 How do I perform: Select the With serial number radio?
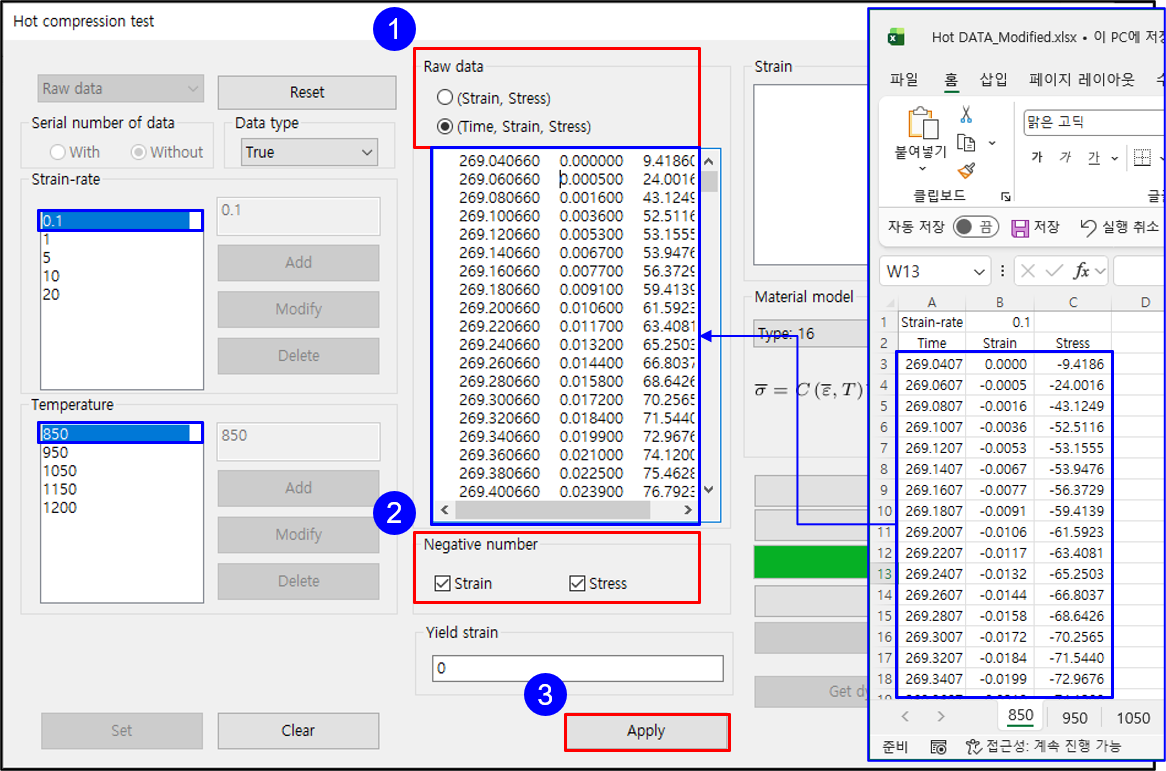point(57,152)
